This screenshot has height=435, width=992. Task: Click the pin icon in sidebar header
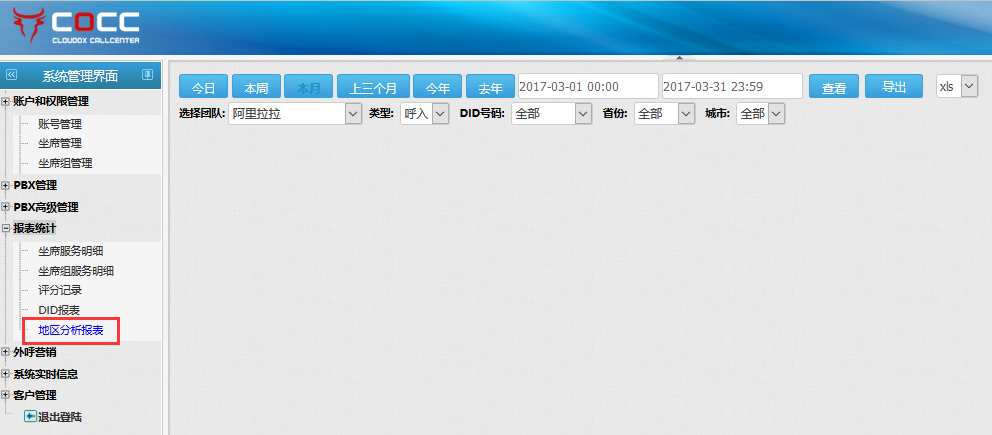(x=146, y=75)
